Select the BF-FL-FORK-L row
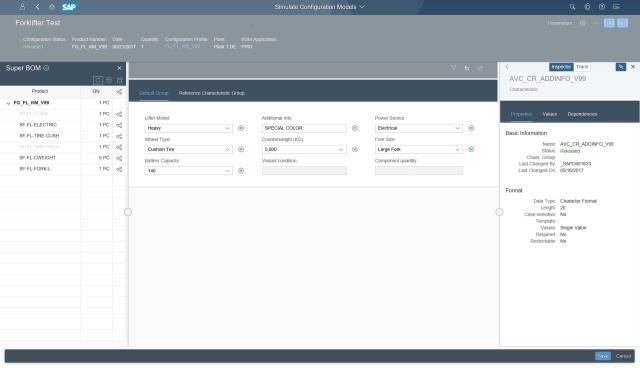Viewport: 640px width, 368px height. (x=63, y=169)
